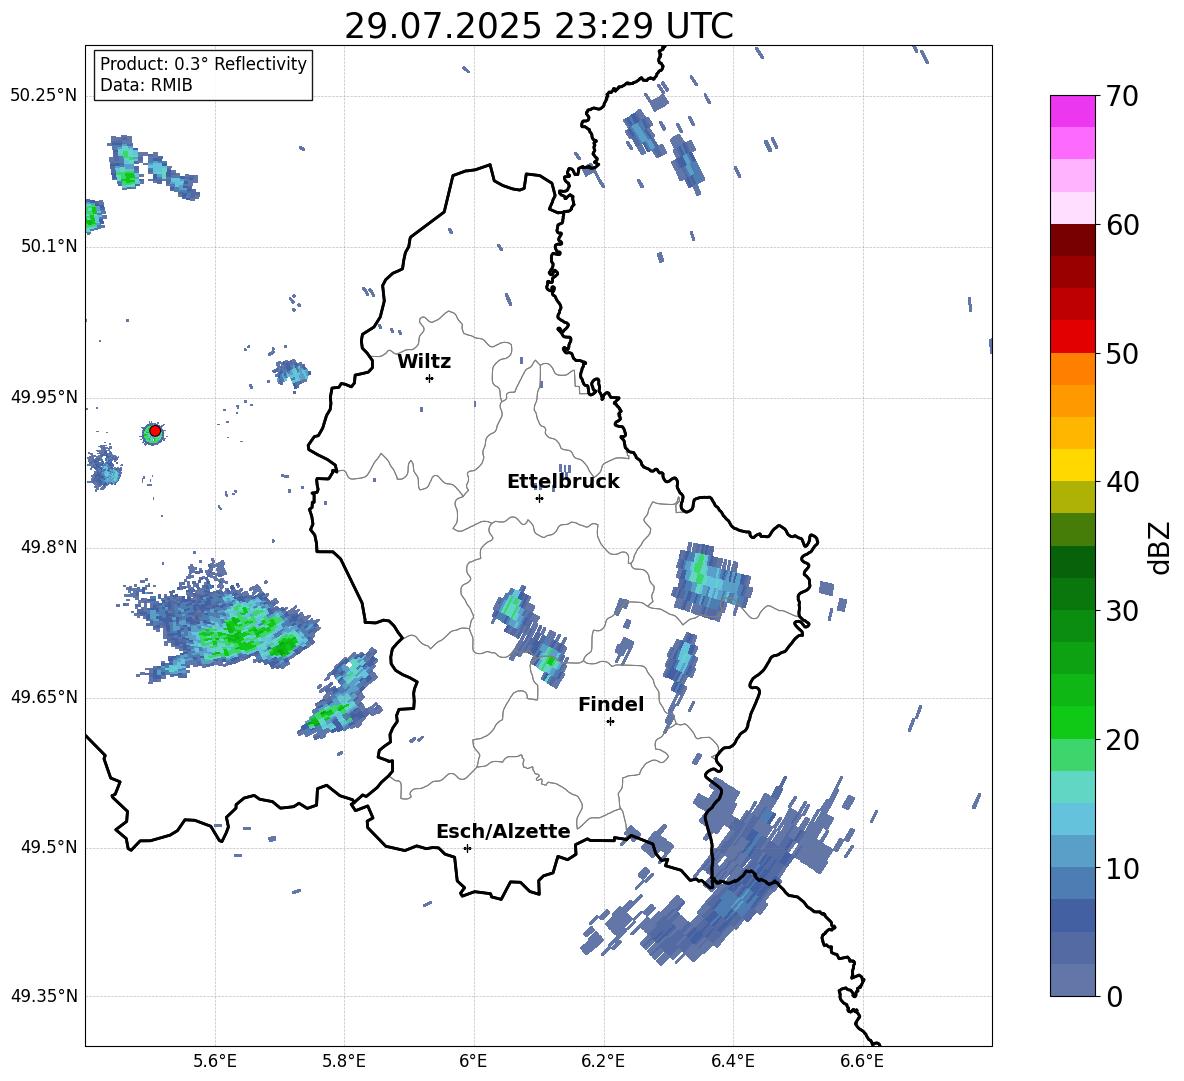Click the Esch/Alzette location cross marker

pyautogui.click(x=467, y=848)
